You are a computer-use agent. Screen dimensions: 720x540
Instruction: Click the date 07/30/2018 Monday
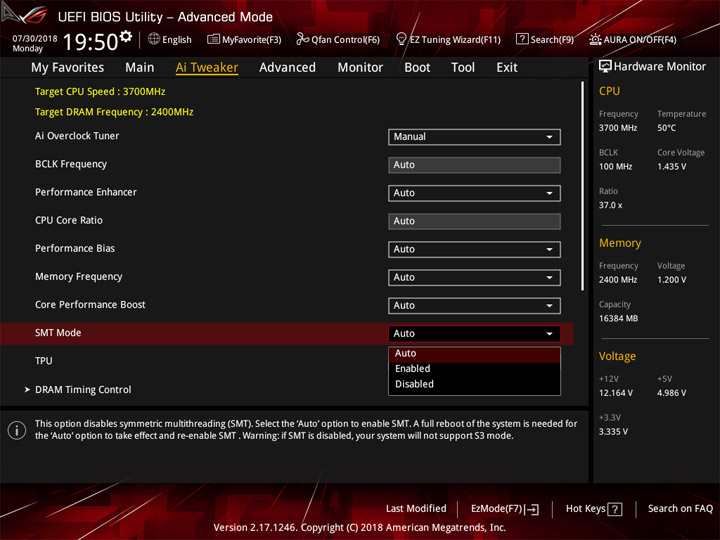tap(34, 43)
